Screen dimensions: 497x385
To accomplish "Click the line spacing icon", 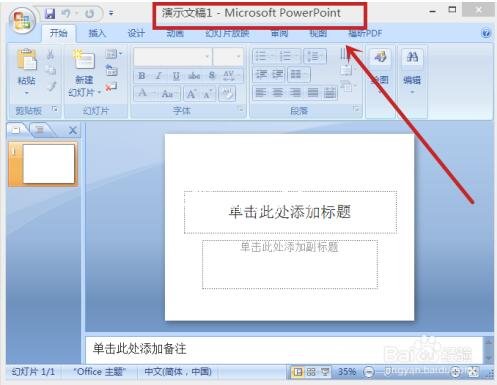I will pyautogui.click(x=315, y=56).
